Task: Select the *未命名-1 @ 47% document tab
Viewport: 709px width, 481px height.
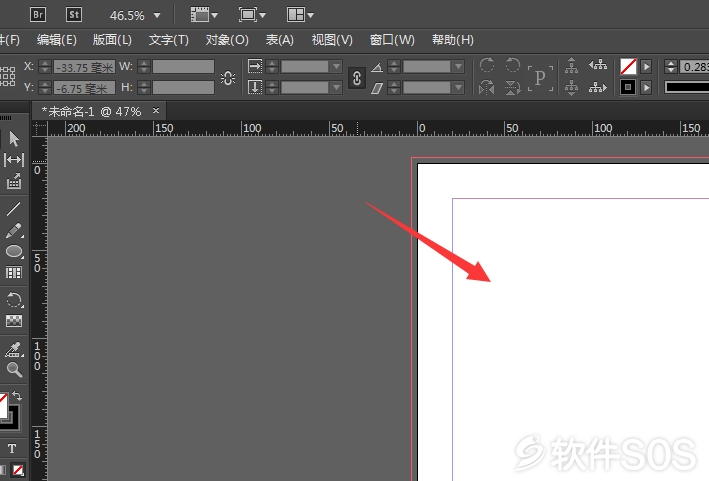Action: point(92,111)
